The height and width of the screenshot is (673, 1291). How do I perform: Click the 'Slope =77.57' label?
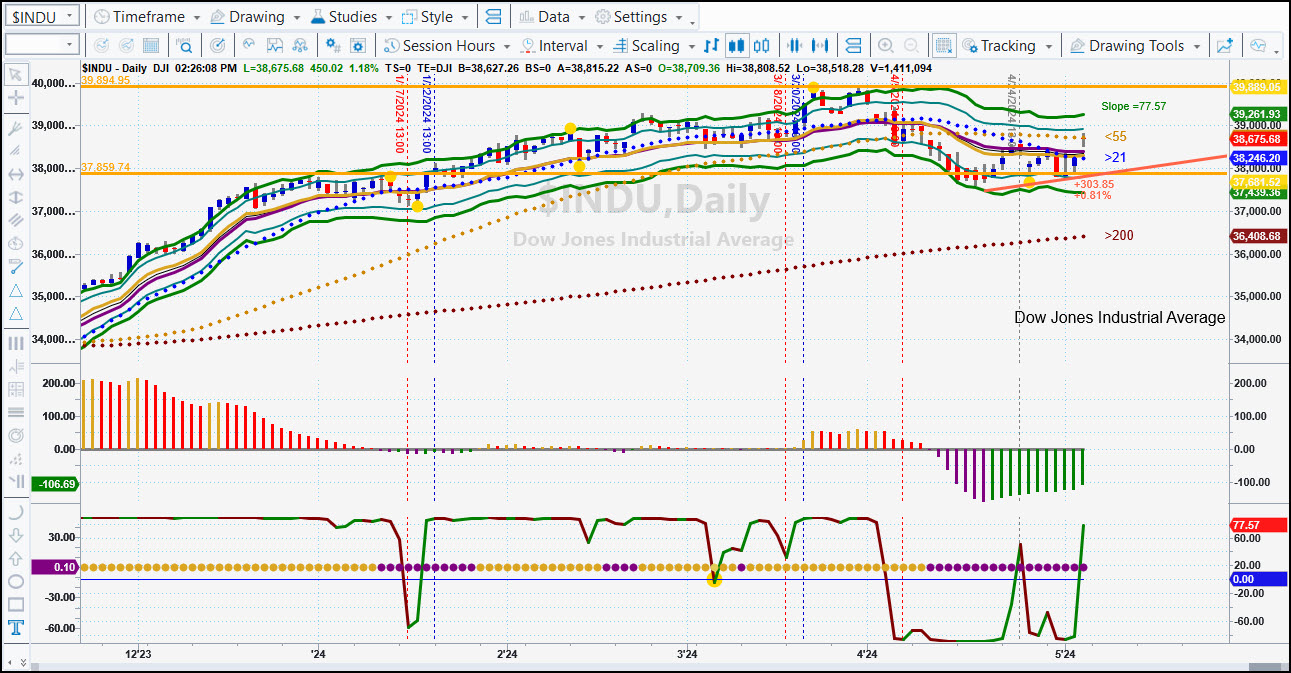coord(1133,106)
